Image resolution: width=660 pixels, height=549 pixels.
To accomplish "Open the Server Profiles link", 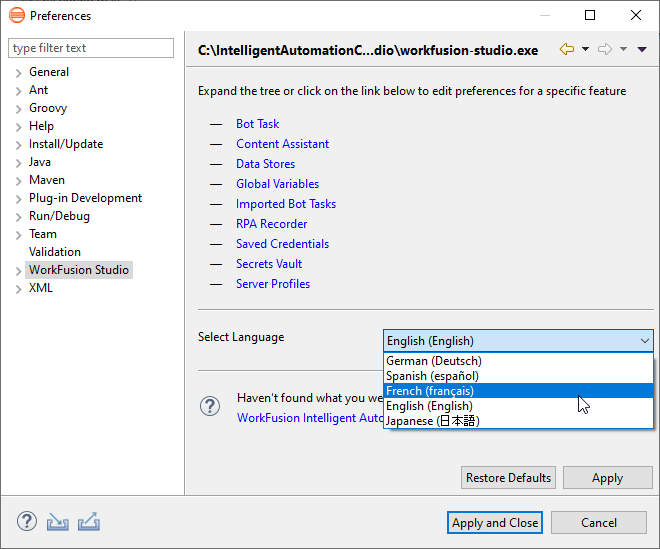I will click(x=273, y=284).
